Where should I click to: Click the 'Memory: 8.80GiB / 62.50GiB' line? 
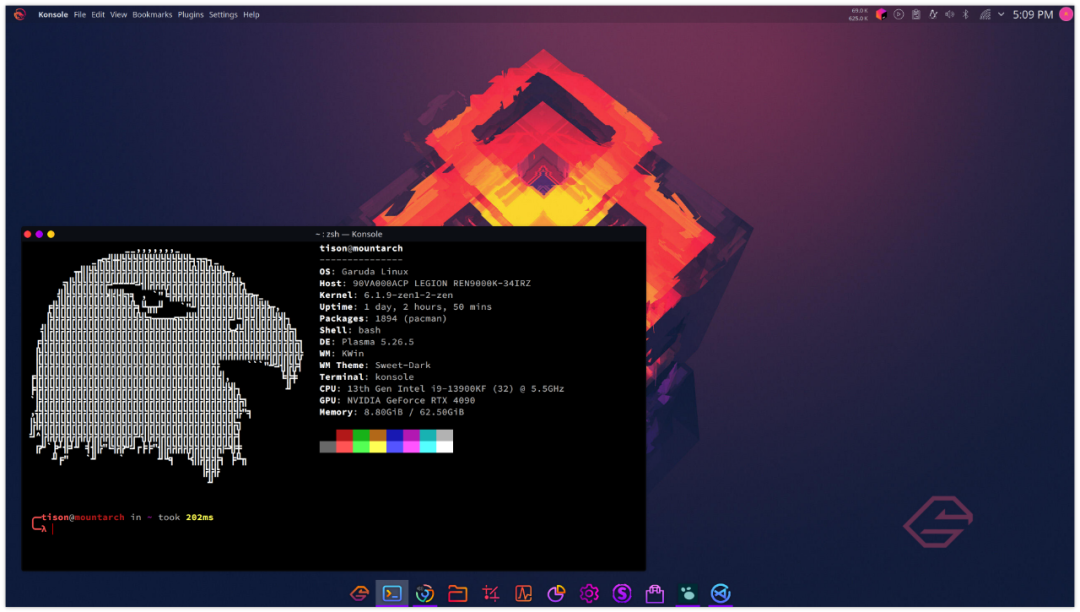tap(391, 412)
